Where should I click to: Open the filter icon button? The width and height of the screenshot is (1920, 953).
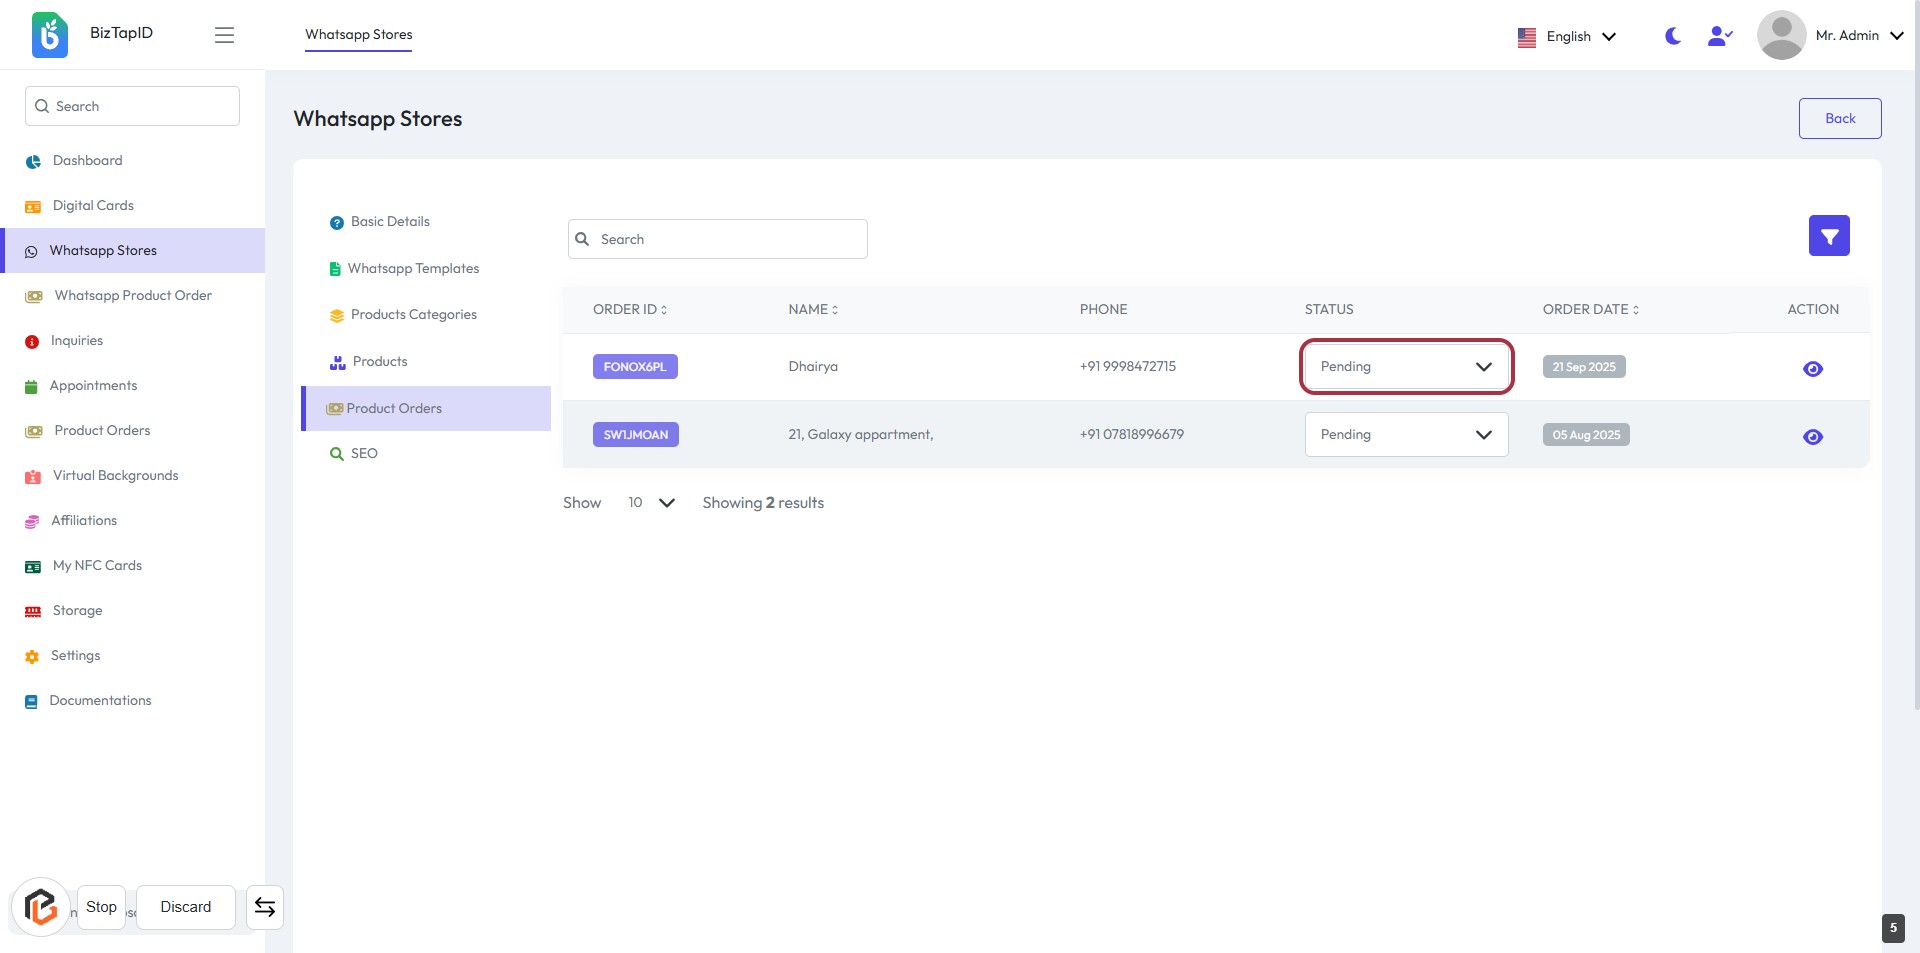[1828, 236]
